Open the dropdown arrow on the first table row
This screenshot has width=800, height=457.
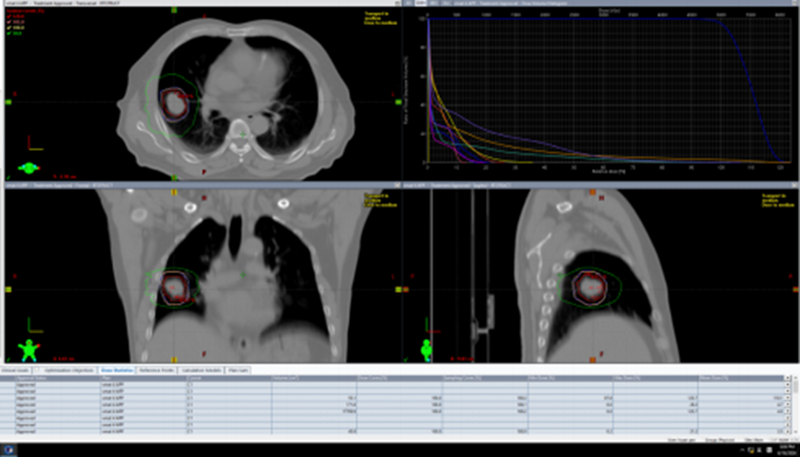click(788, 384)
